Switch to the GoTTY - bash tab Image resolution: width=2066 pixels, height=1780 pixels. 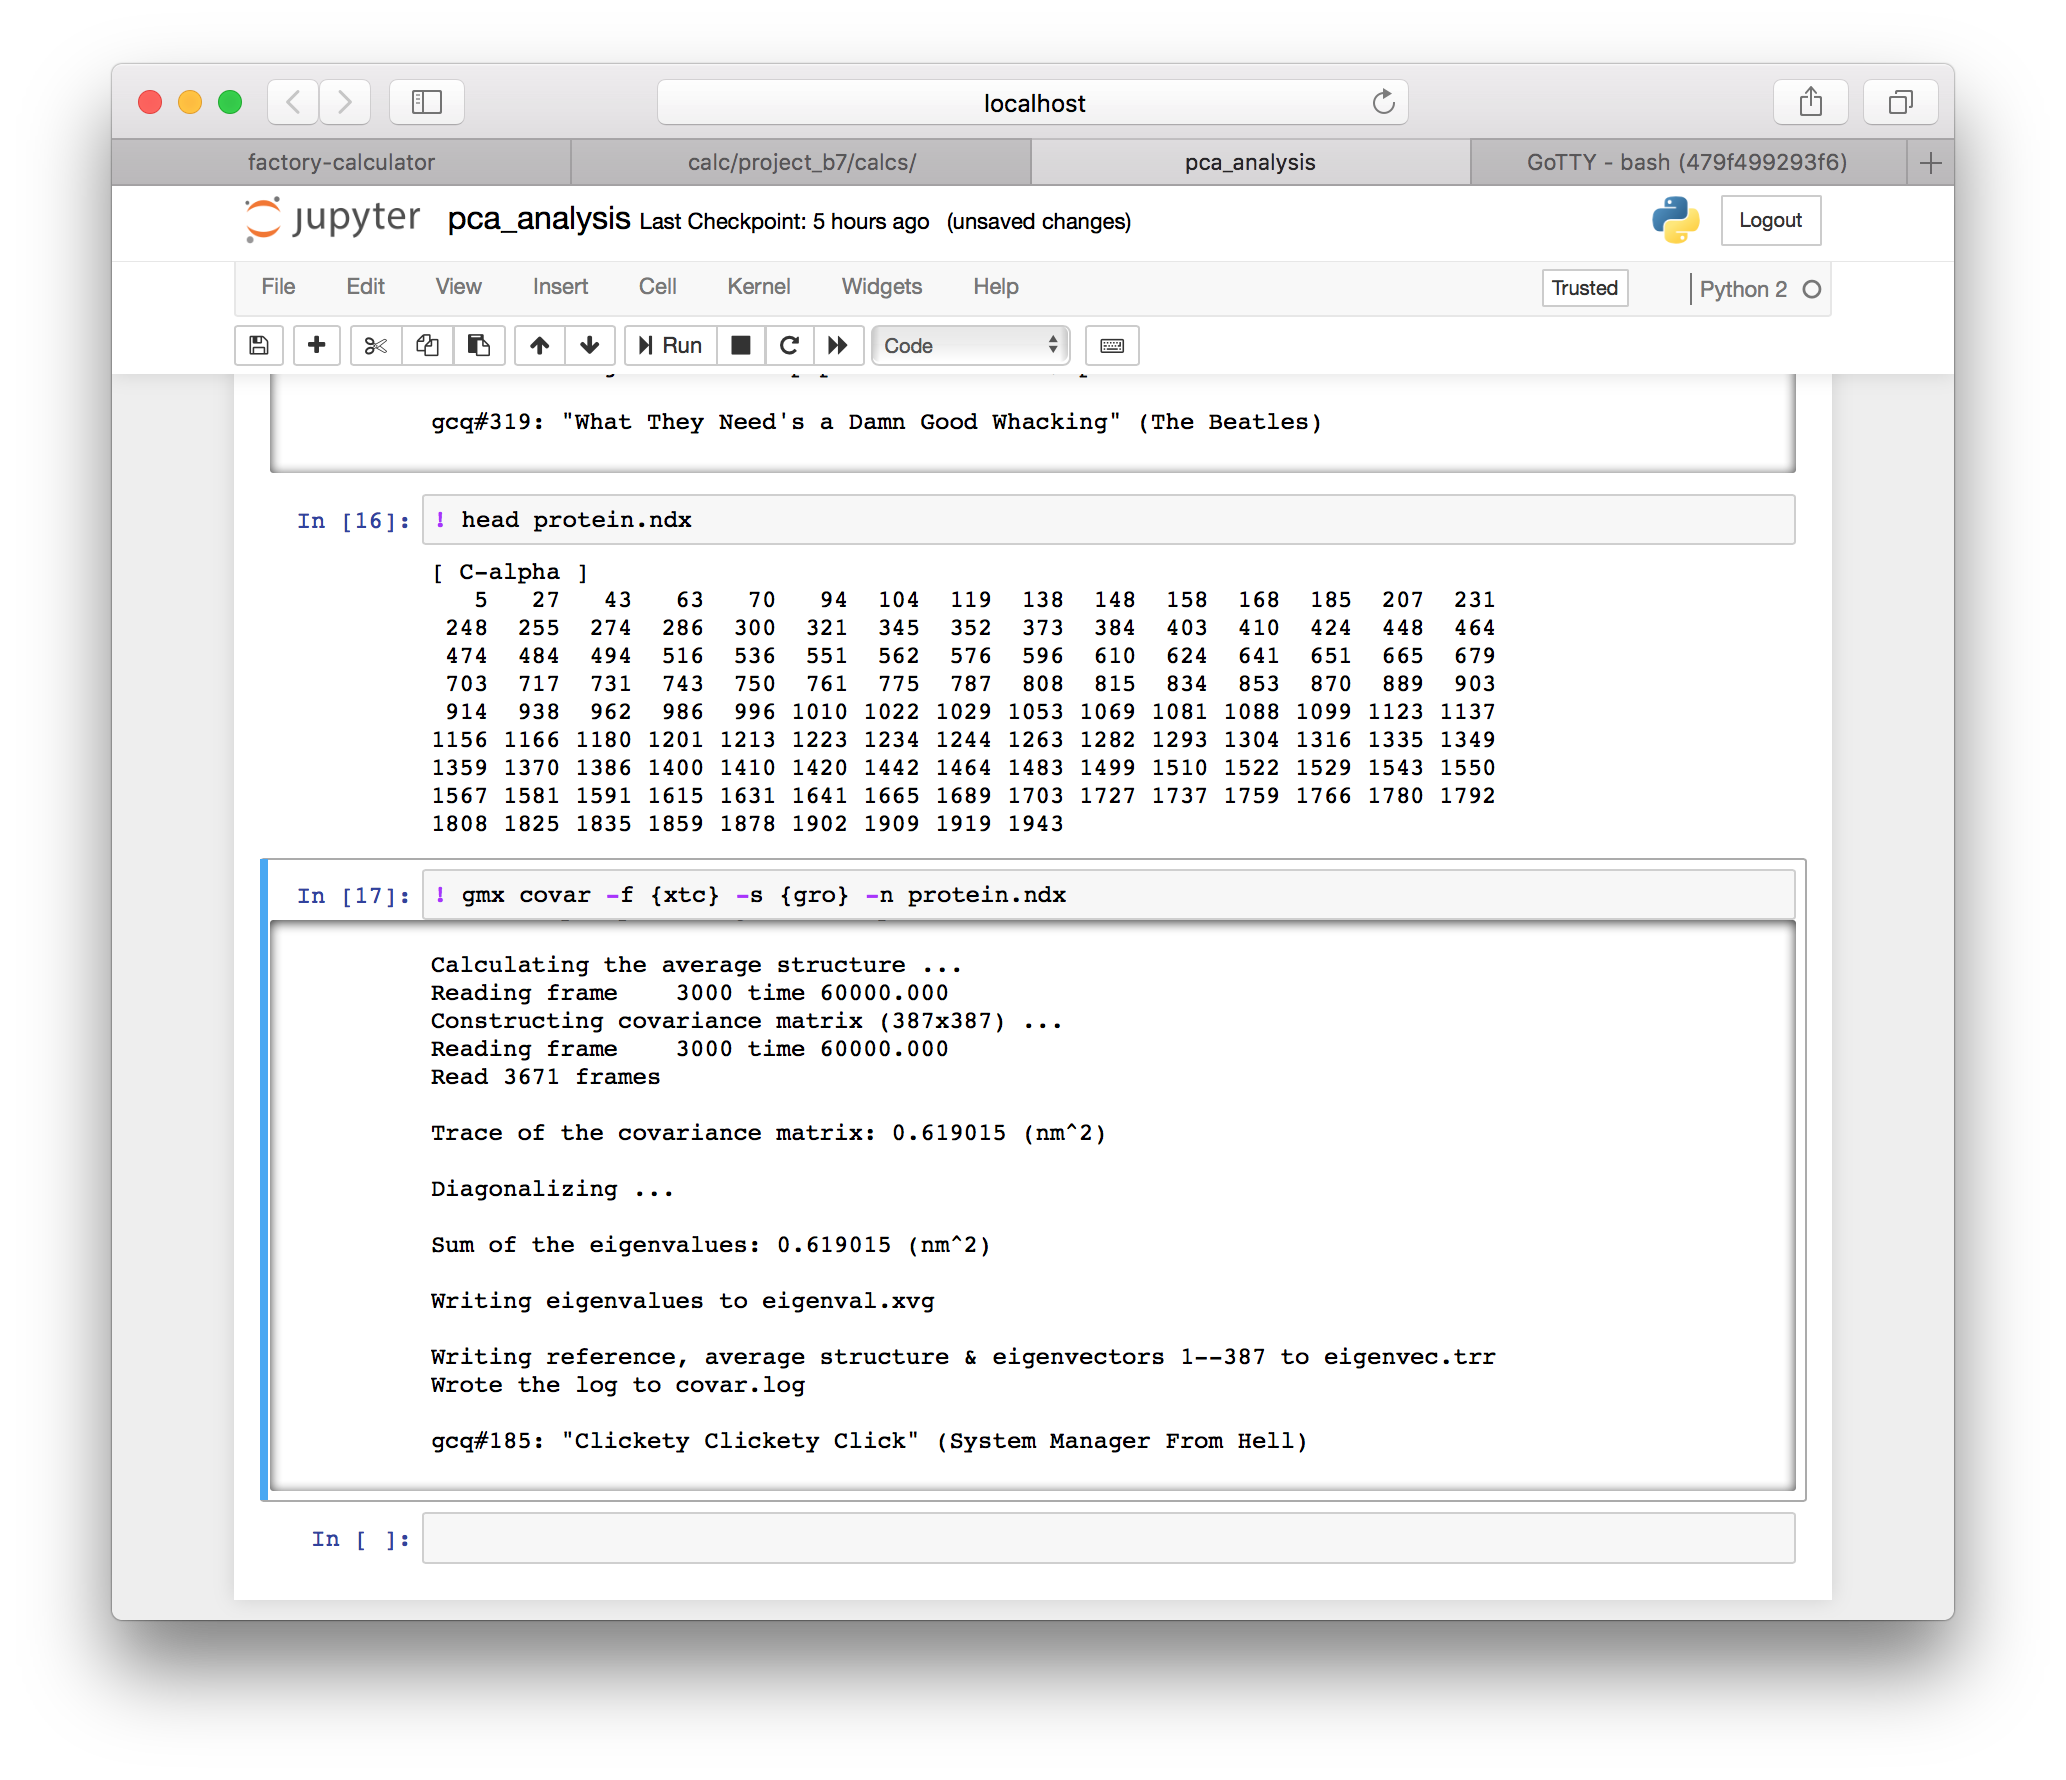1687,162
